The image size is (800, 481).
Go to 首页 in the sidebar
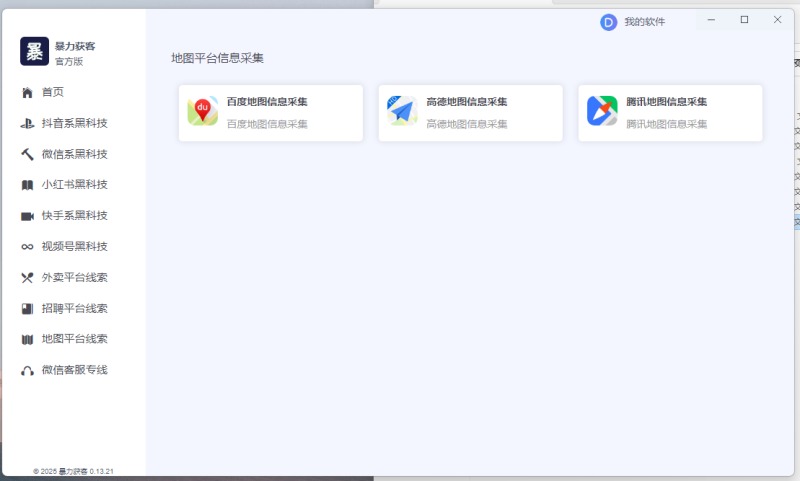(53, 93)
